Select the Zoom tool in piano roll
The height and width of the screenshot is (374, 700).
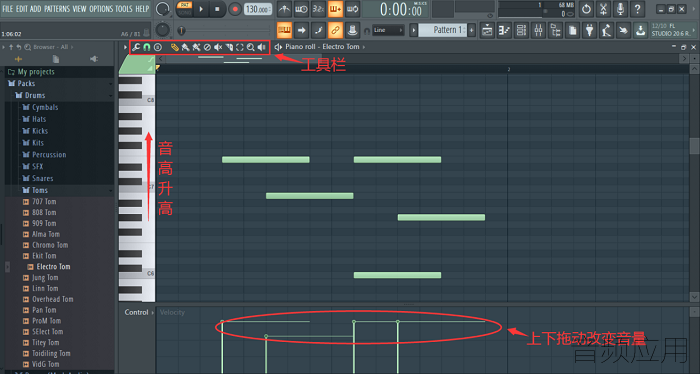250,47
